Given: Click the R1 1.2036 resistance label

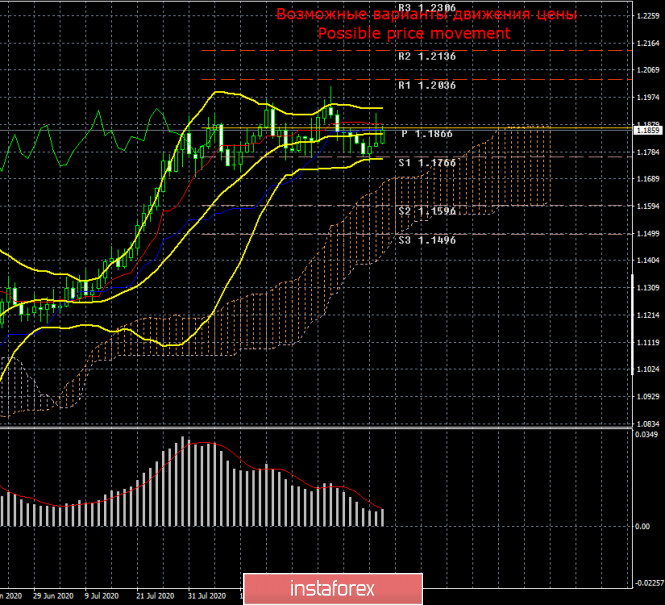Looking at the screenshot, I should pos(427,86).
